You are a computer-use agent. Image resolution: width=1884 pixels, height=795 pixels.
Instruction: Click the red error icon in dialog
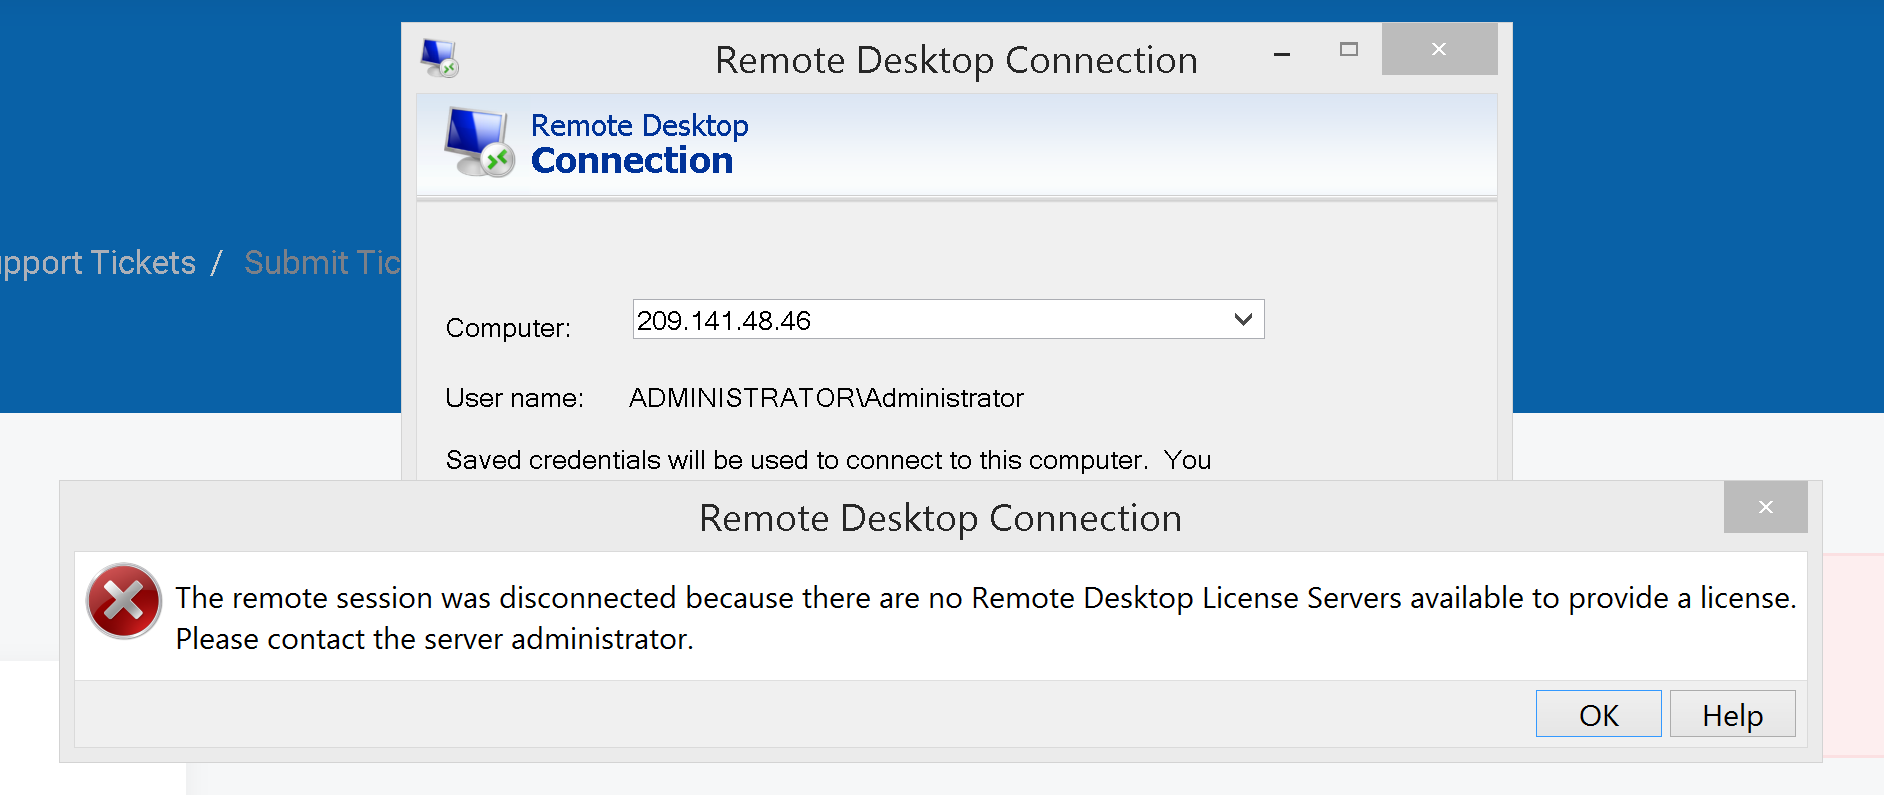coord(124,601)
